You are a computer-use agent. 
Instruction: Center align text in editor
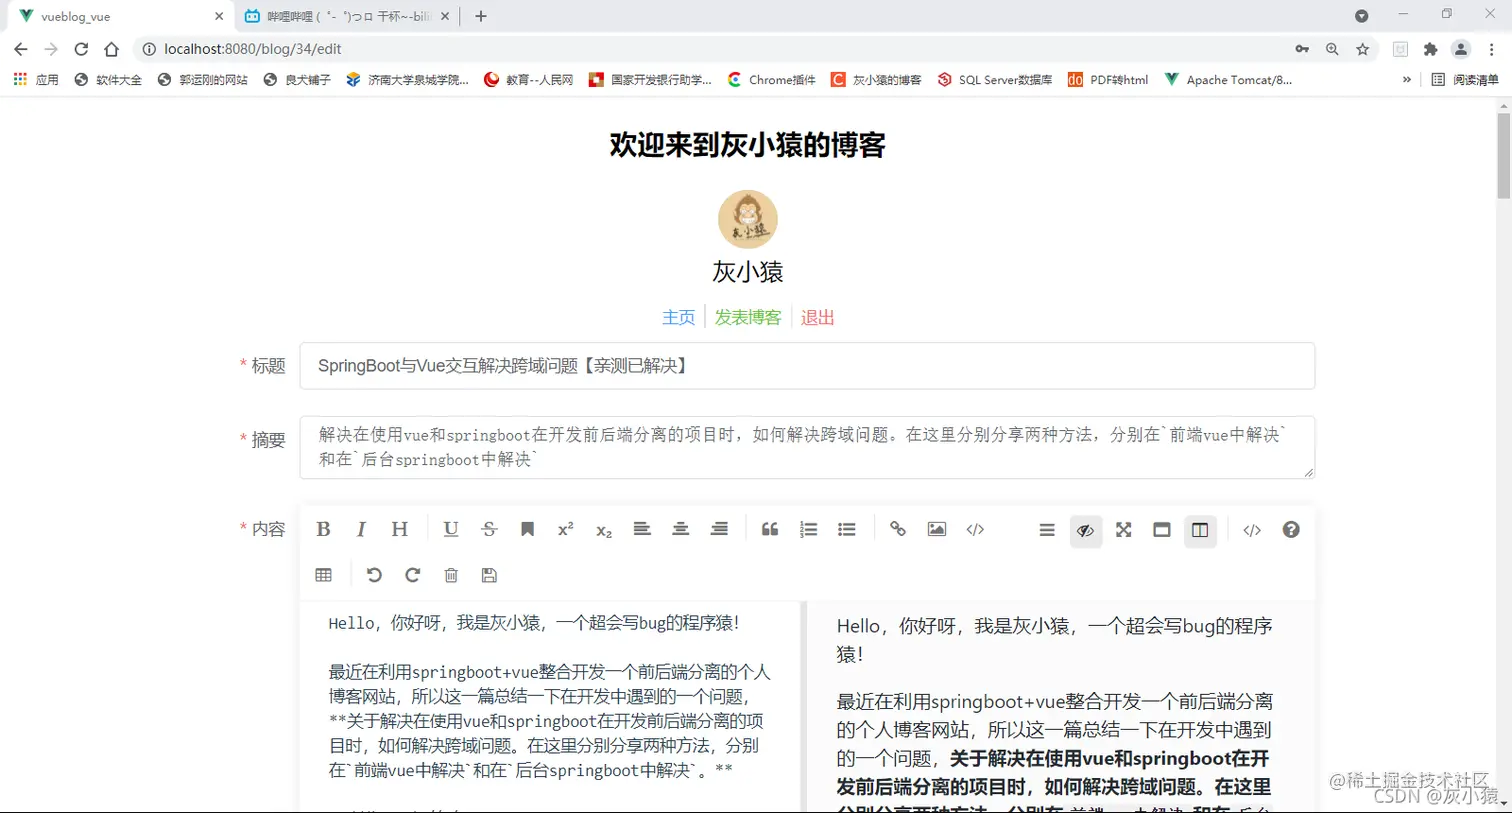point(680,529)
